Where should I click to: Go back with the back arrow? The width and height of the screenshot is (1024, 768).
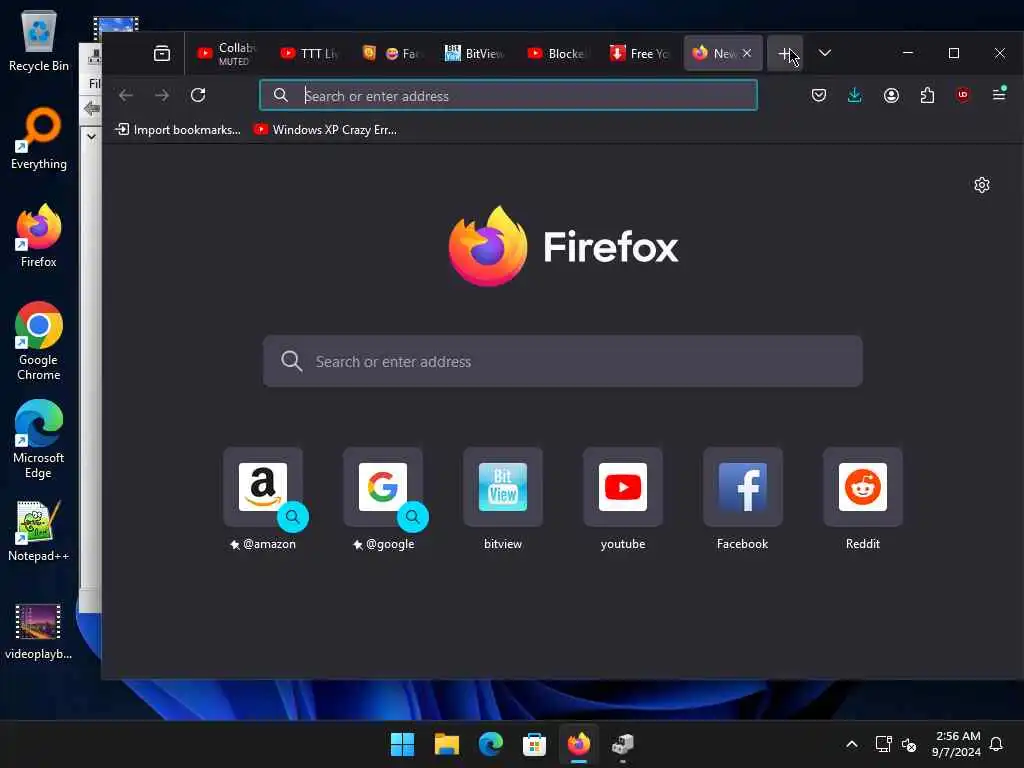coord(126,95)
